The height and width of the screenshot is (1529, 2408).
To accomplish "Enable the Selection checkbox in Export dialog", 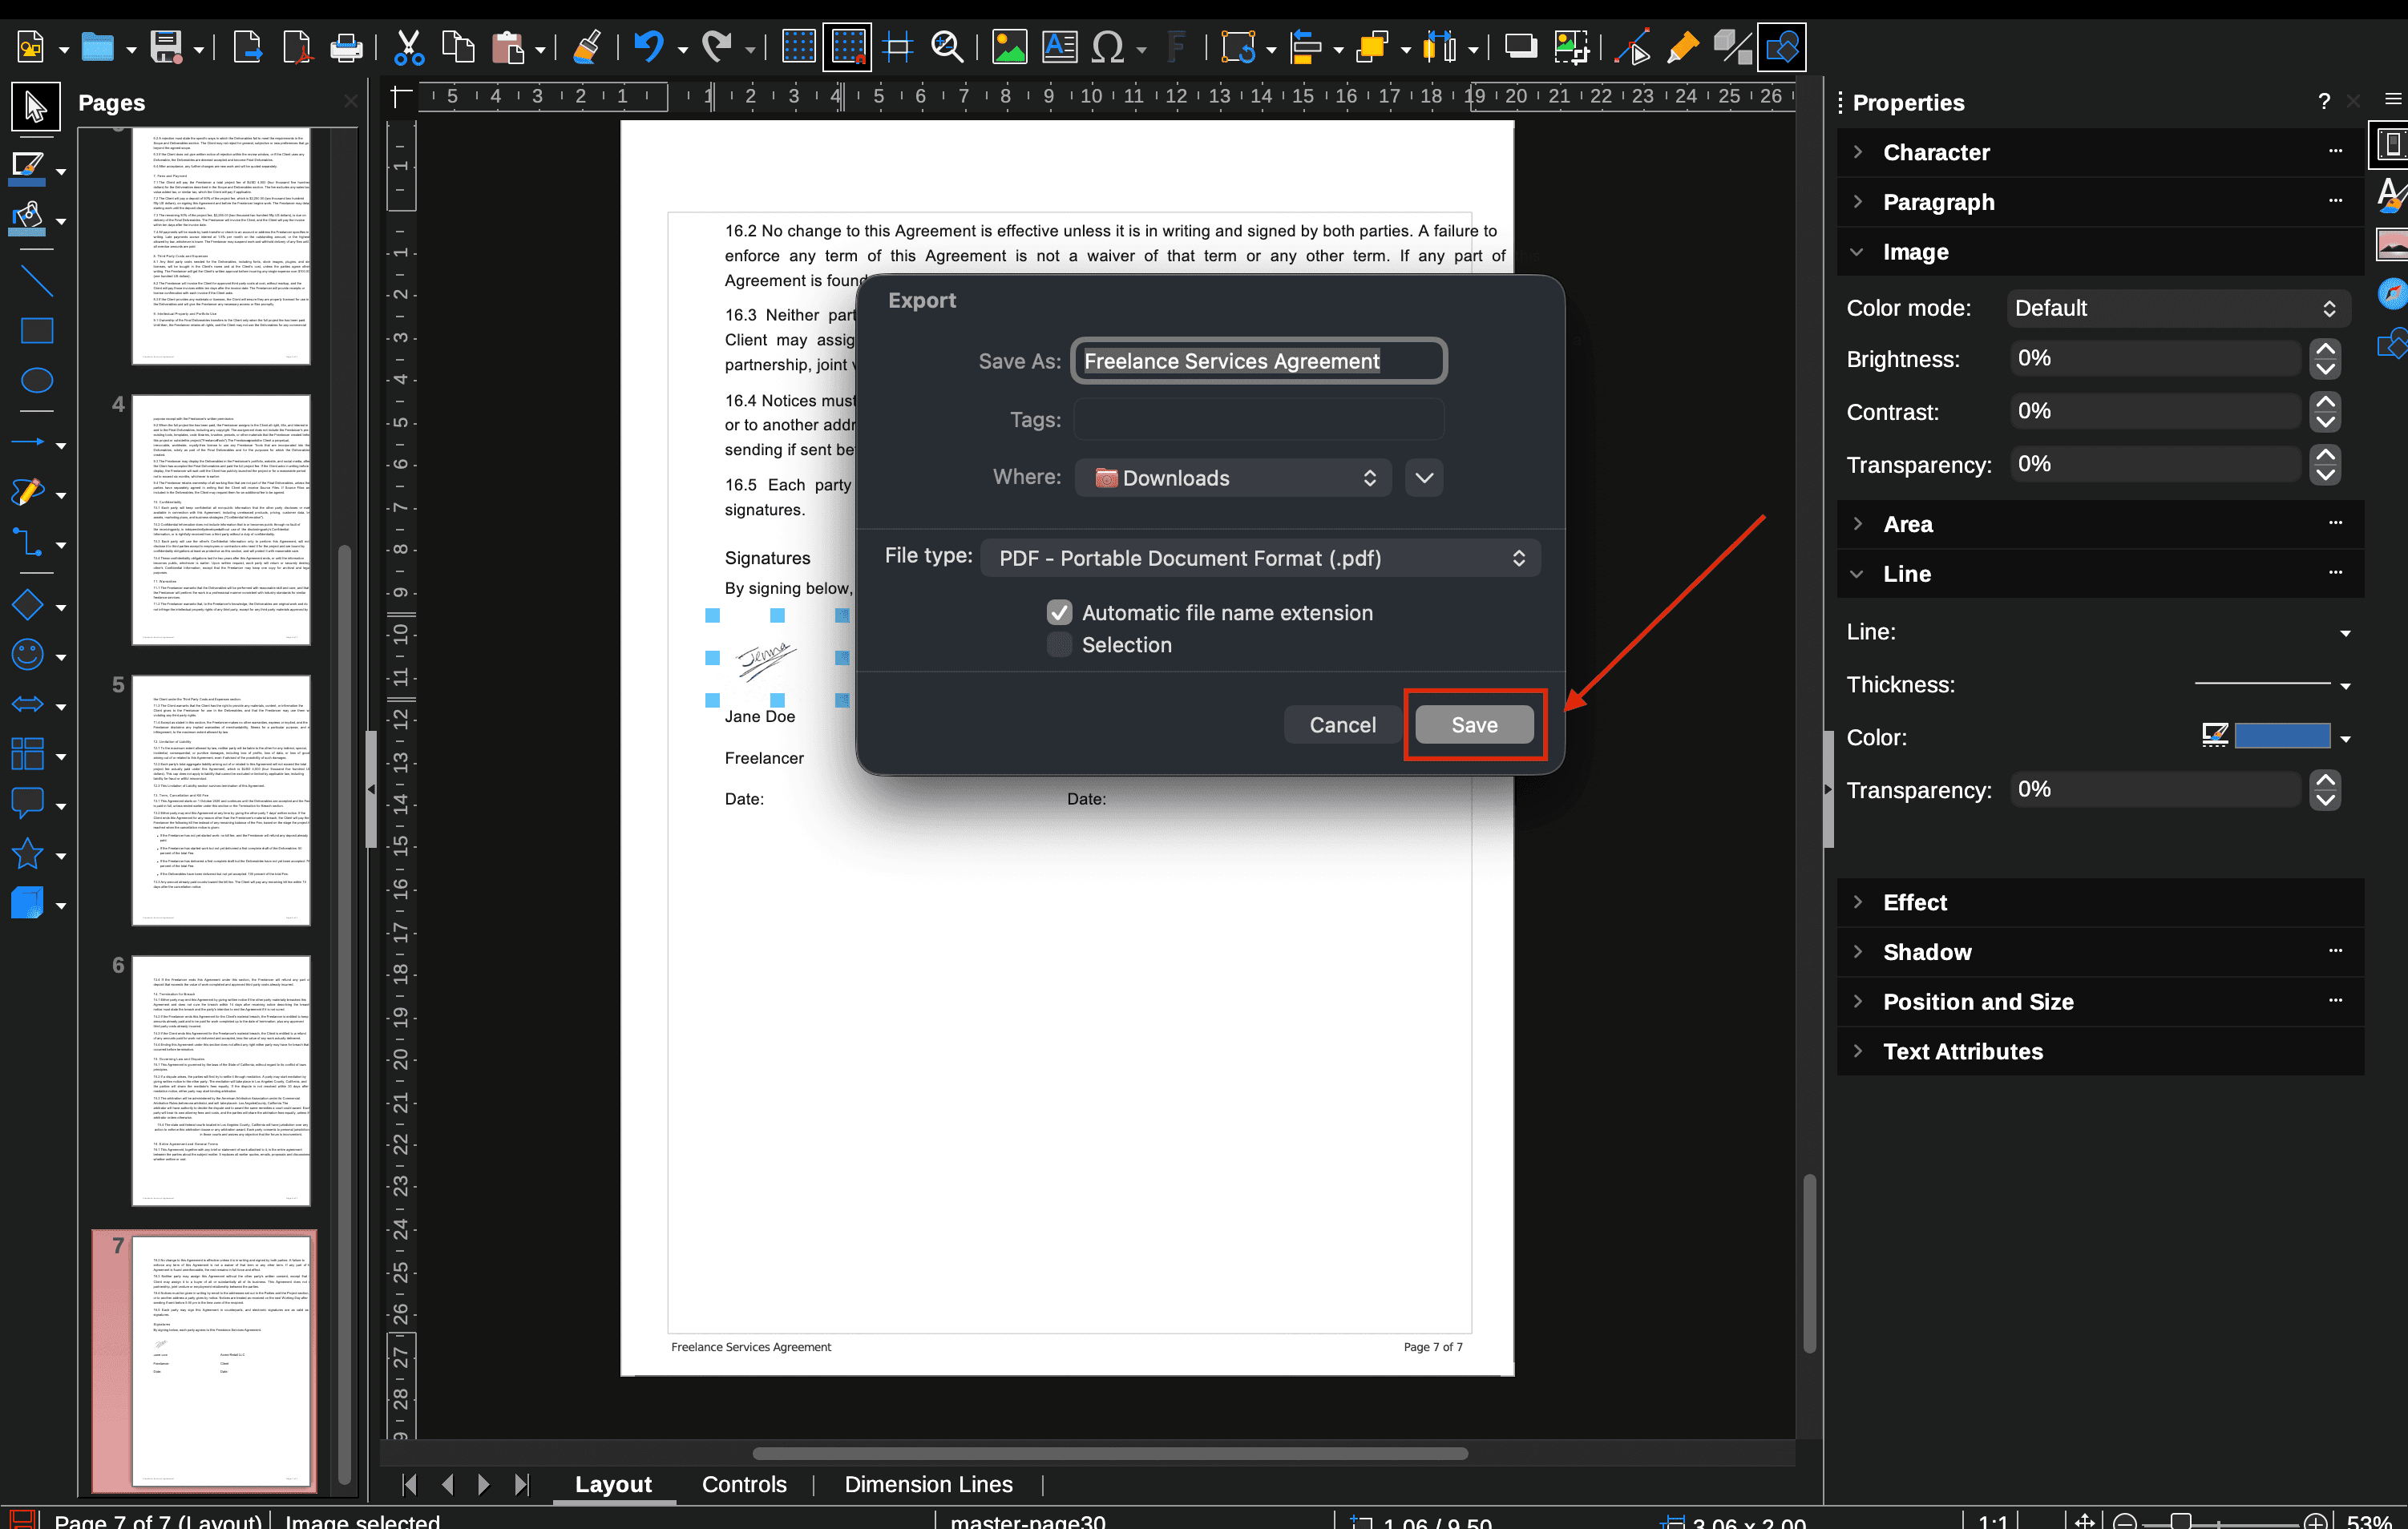I will click(1059, 644).
